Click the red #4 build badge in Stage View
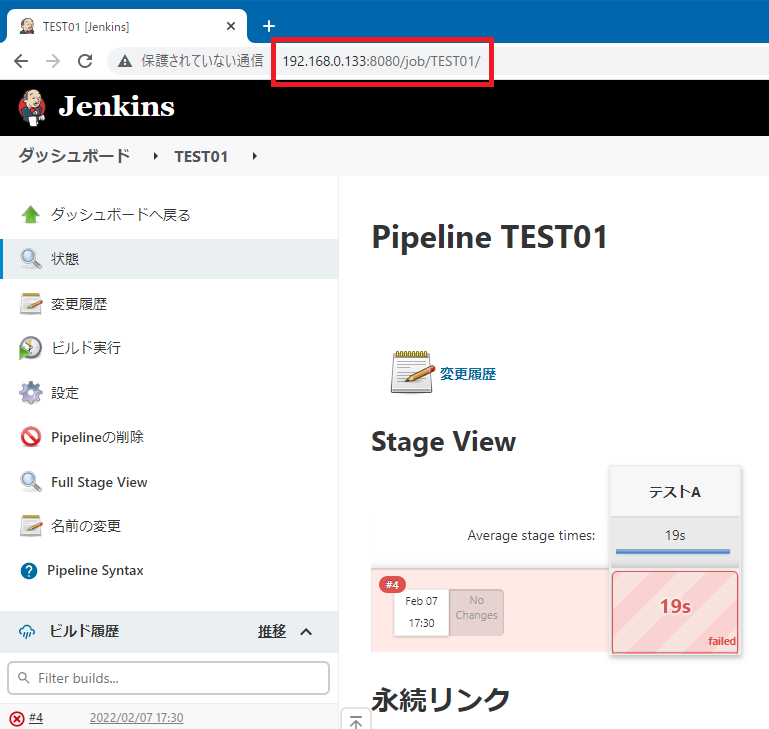Viewport: 769px width, 729px height. (x=392, y=585)
